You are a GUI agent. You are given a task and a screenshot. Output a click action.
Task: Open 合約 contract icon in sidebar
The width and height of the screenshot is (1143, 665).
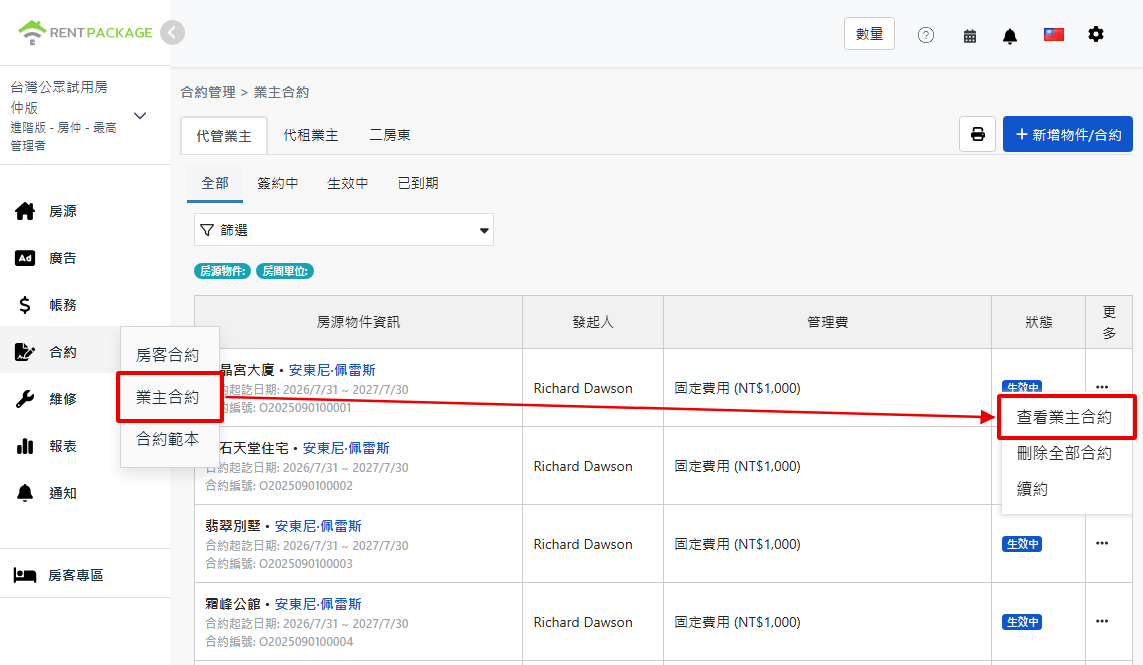(x=25, y=352)
